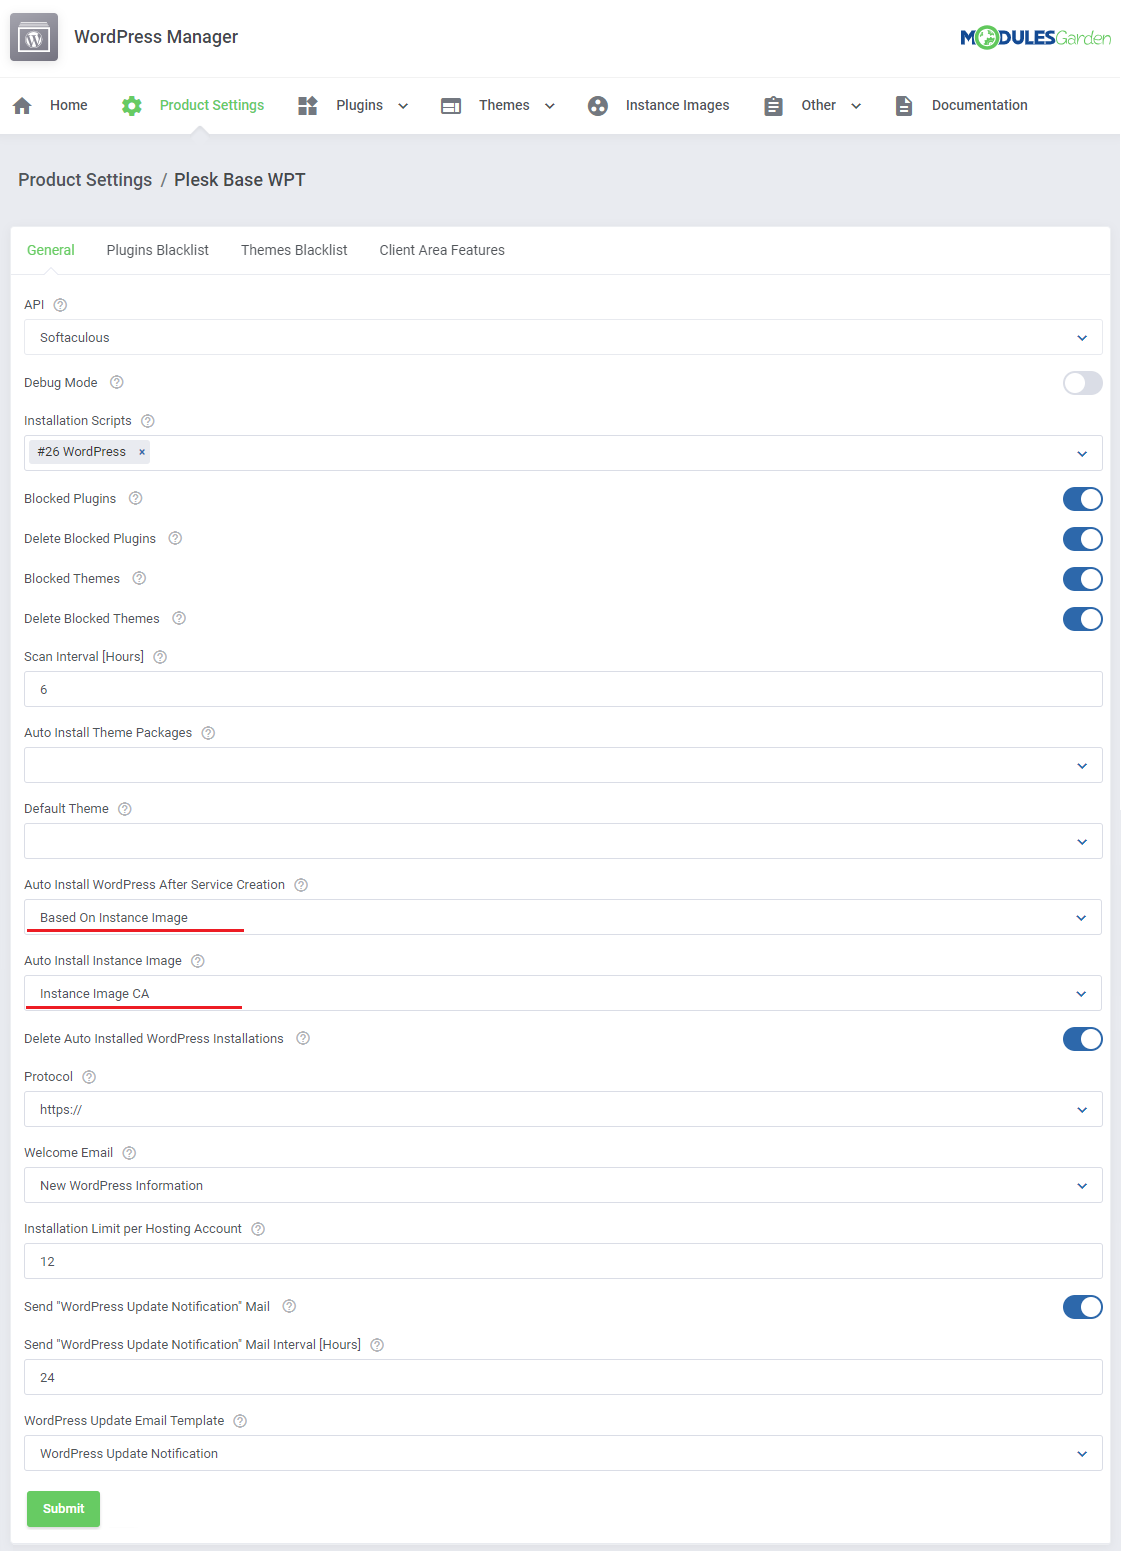Viewport: 1121px width, 1551px height.
Task: Show help tooltip next to Blocked Plugins
Action: click(136, 498)
